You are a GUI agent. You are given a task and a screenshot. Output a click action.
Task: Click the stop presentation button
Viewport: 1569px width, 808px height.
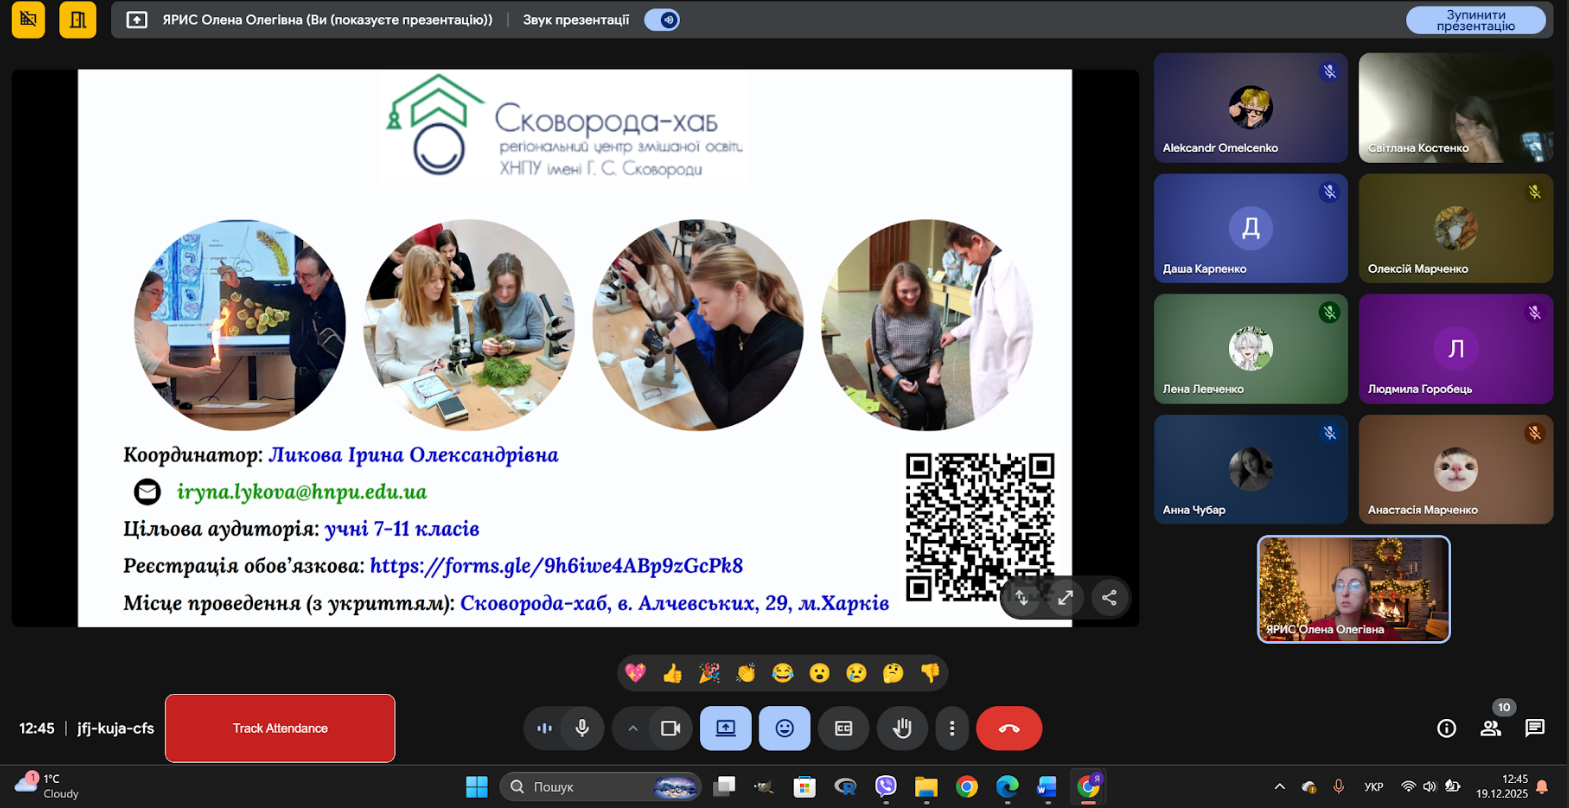[1475, 20]
